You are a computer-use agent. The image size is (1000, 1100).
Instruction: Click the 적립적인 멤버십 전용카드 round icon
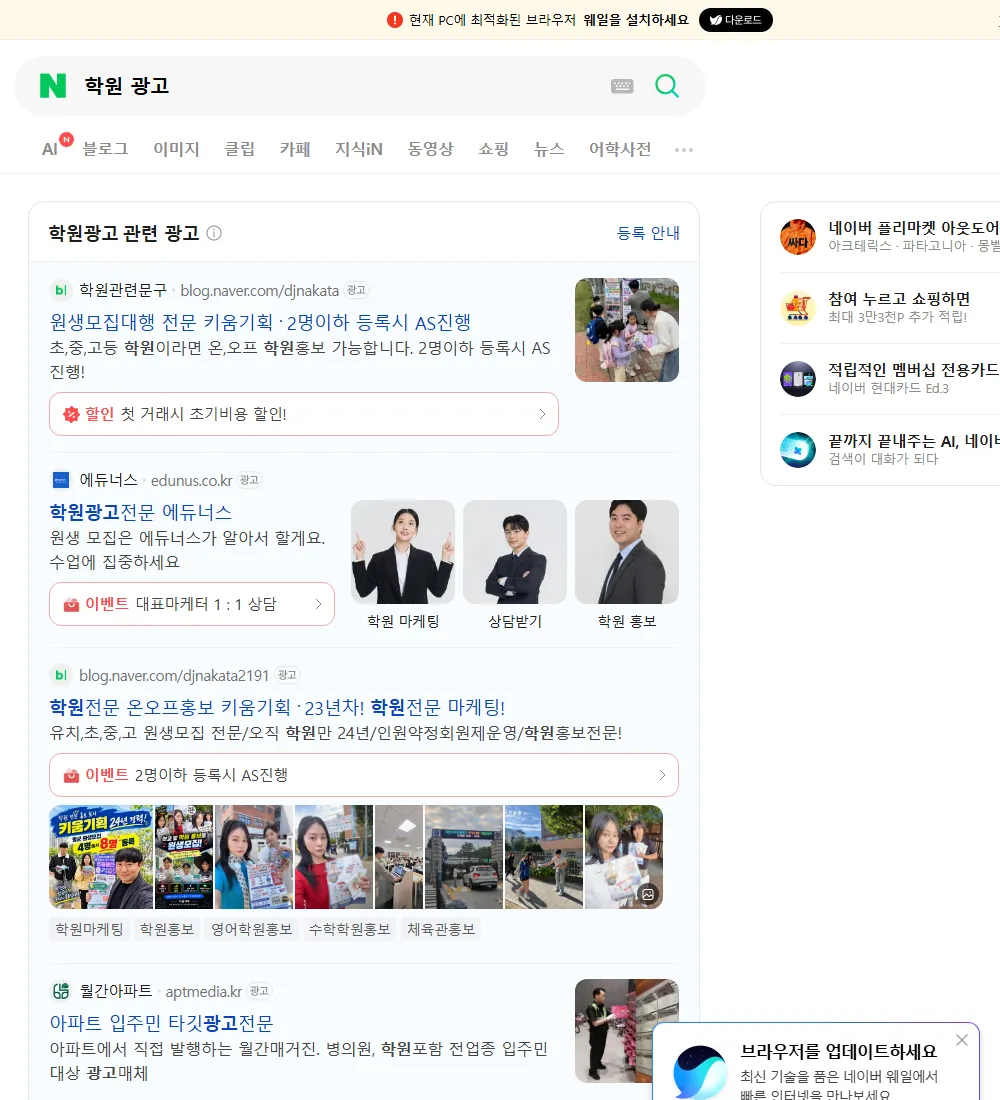[x=798, y=379]
